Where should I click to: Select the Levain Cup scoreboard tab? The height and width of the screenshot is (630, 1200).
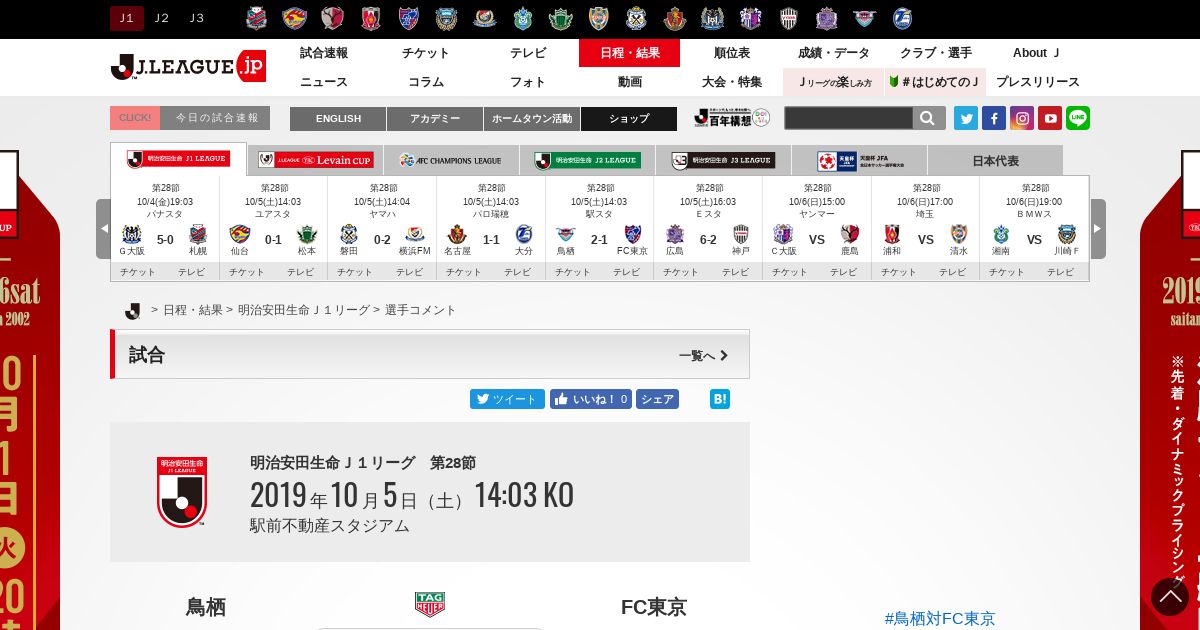315,160
